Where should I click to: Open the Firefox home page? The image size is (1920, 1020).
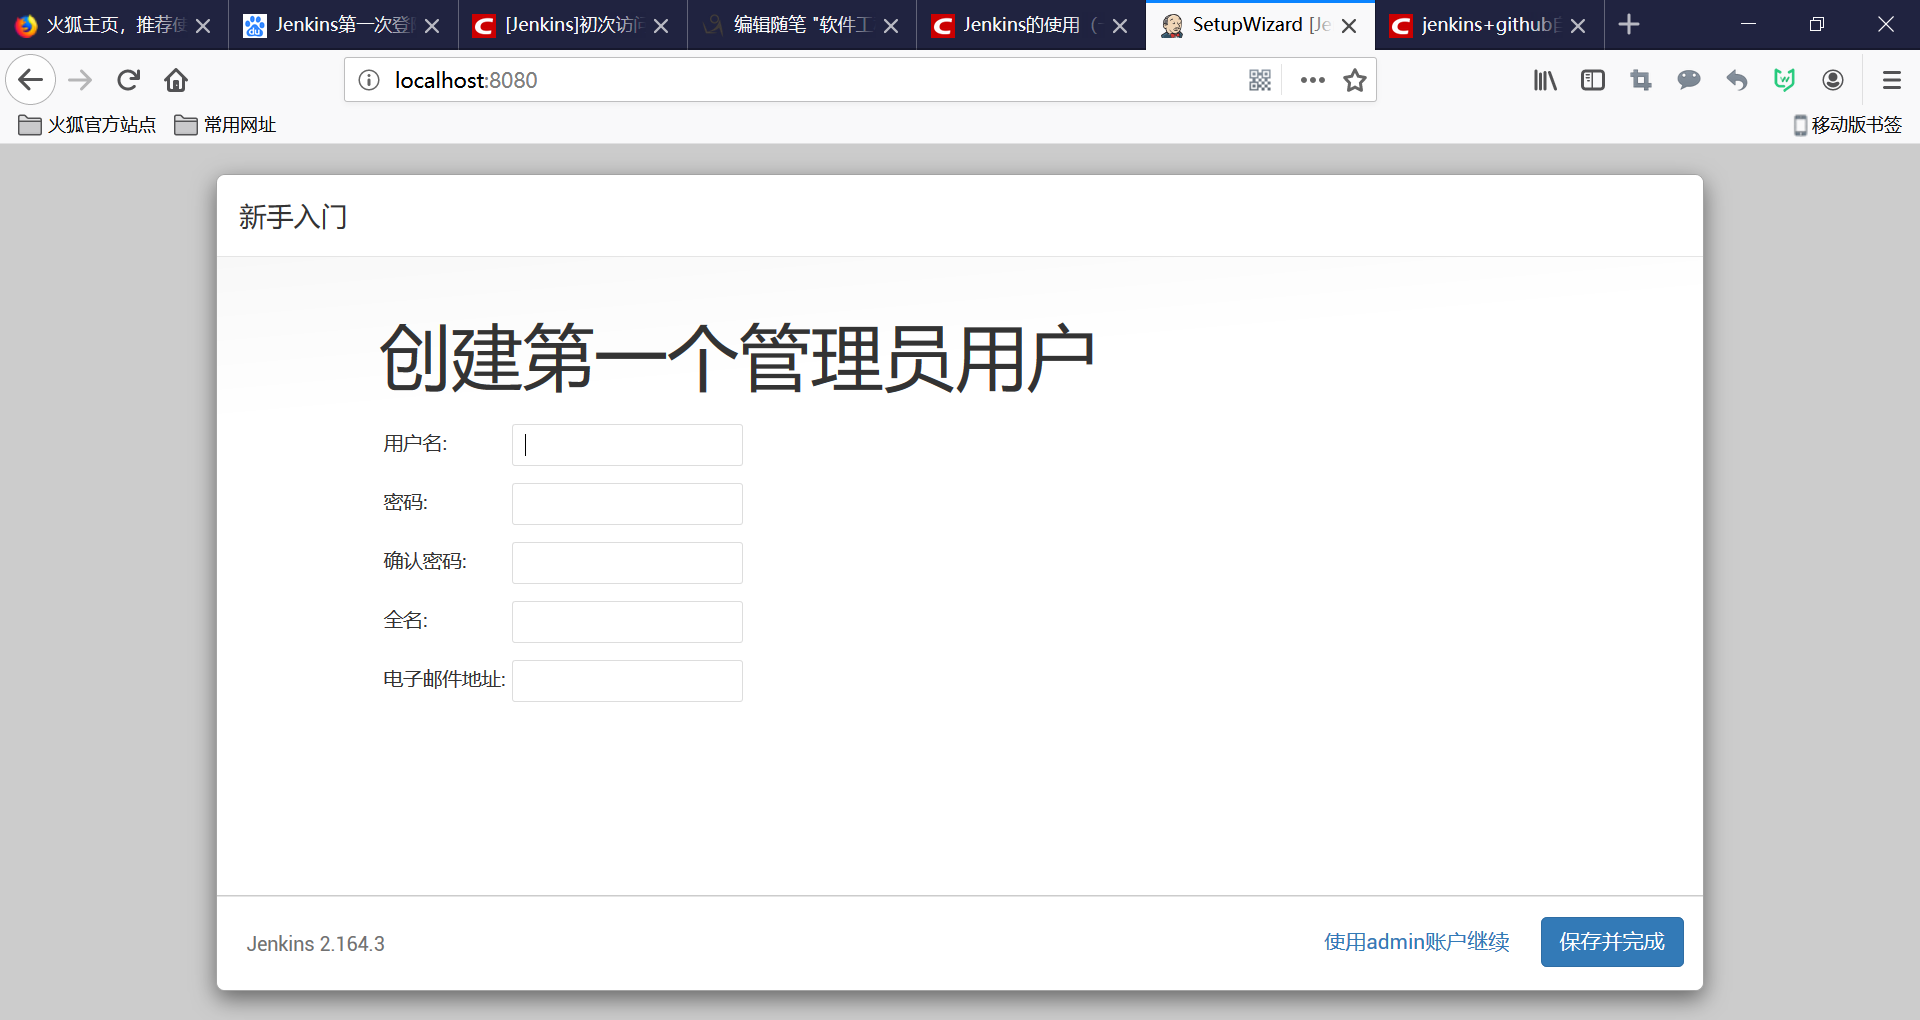point(176,80)
